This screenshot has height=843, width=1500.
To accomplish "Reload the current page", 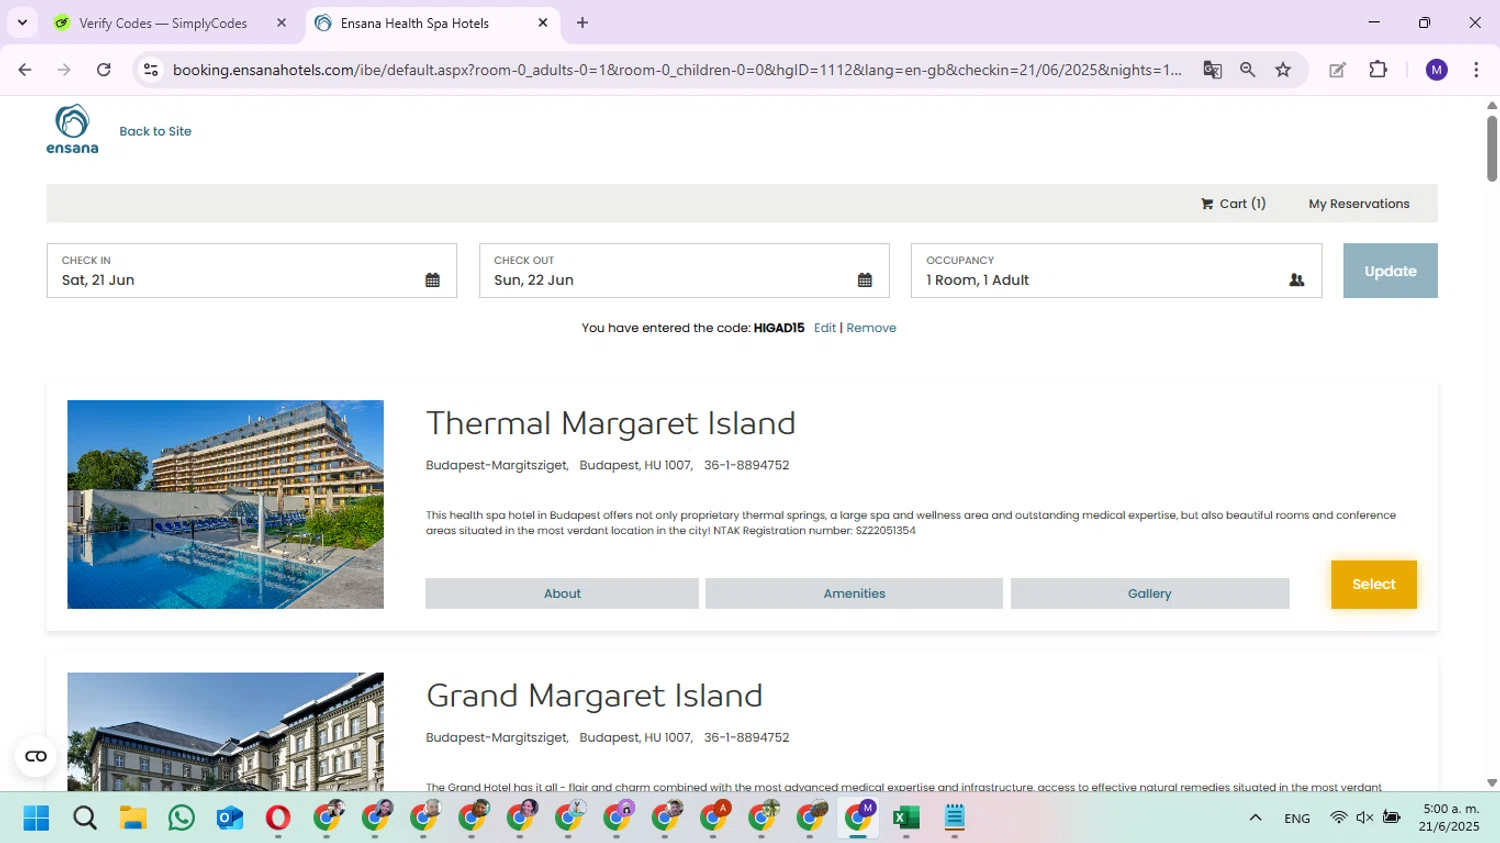I will 104,70.
